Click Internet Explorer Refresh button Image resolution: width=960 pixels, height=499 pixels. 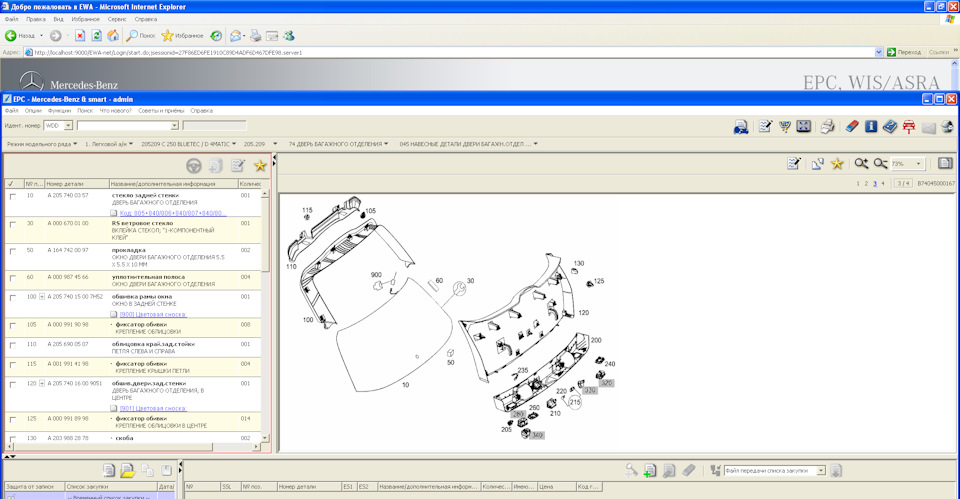(x=97, y=36)
